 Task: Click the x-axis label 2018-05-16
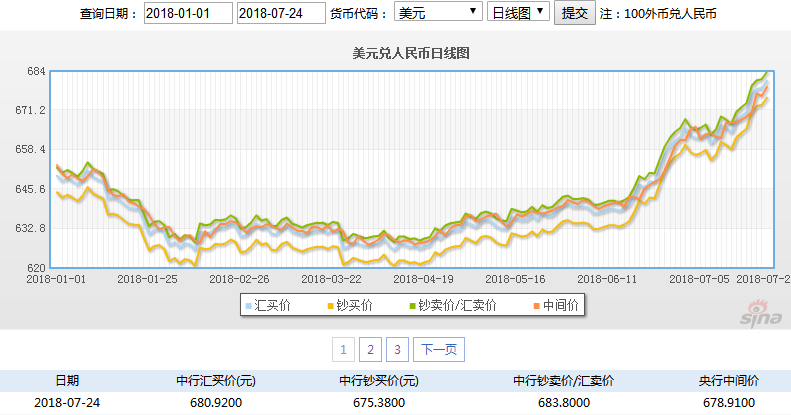(515, 279)
